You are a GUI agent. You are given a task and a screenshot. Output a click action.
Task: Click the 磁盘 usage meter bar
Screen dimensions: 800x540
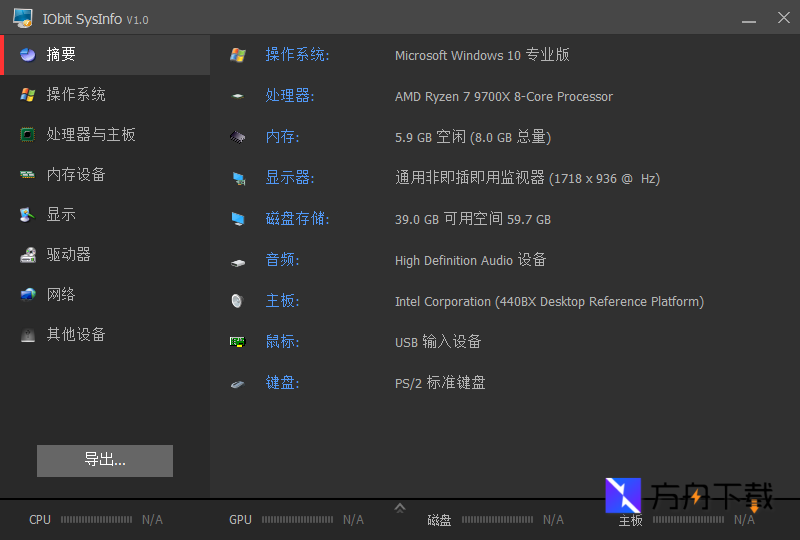tap(497, 520)
